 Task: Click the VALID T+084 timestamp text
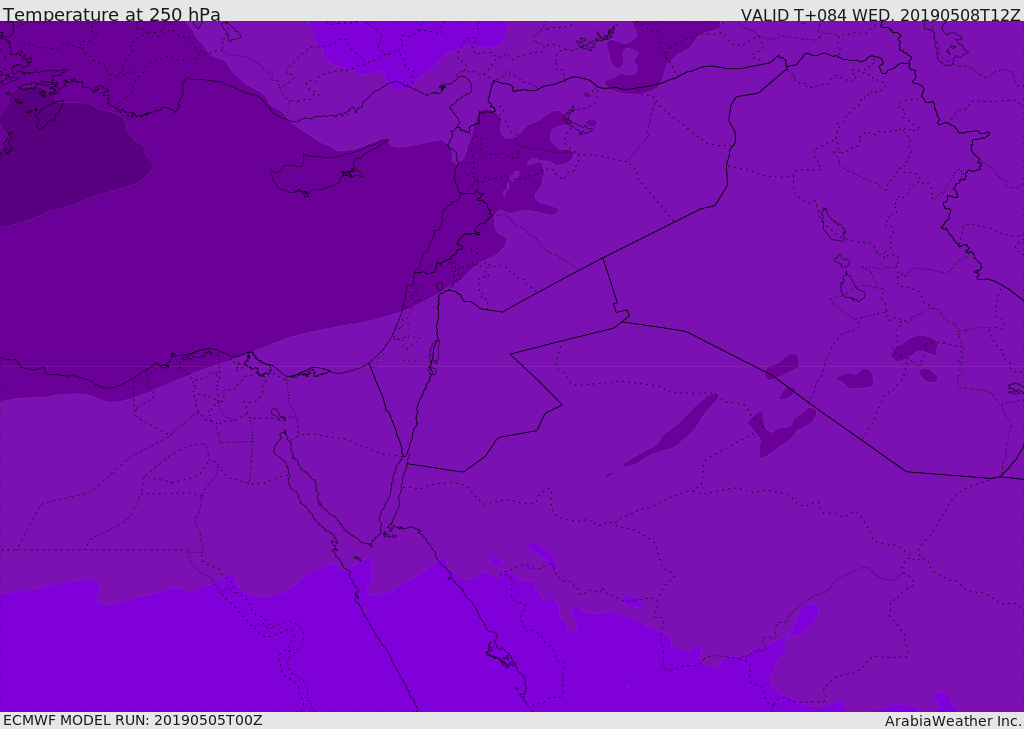880,15
